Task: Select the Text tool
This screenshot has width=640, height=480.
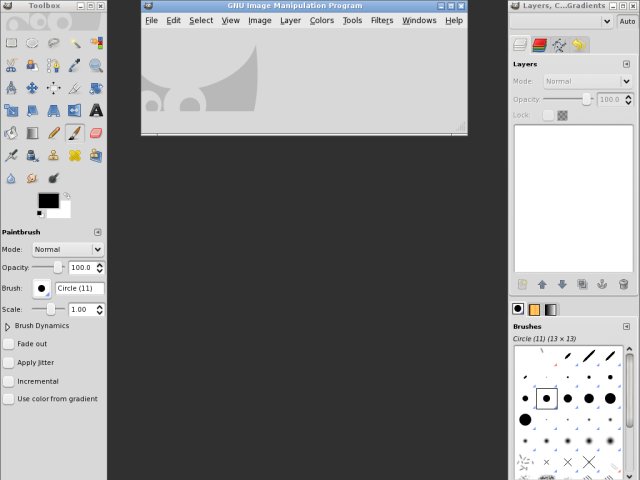Action: point(97,110)
